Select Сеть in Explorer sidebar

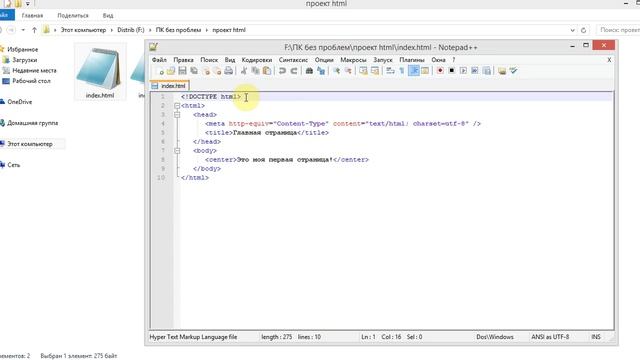tap(11, 165)
